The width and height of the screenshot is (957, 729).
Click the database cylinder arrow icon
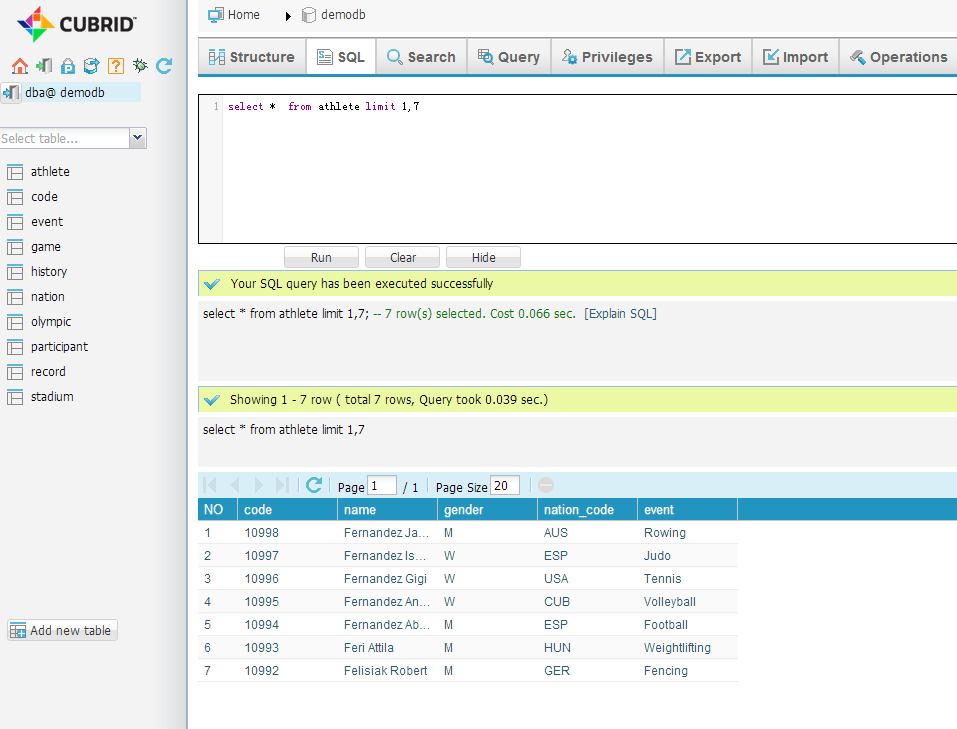pos(92,66)
